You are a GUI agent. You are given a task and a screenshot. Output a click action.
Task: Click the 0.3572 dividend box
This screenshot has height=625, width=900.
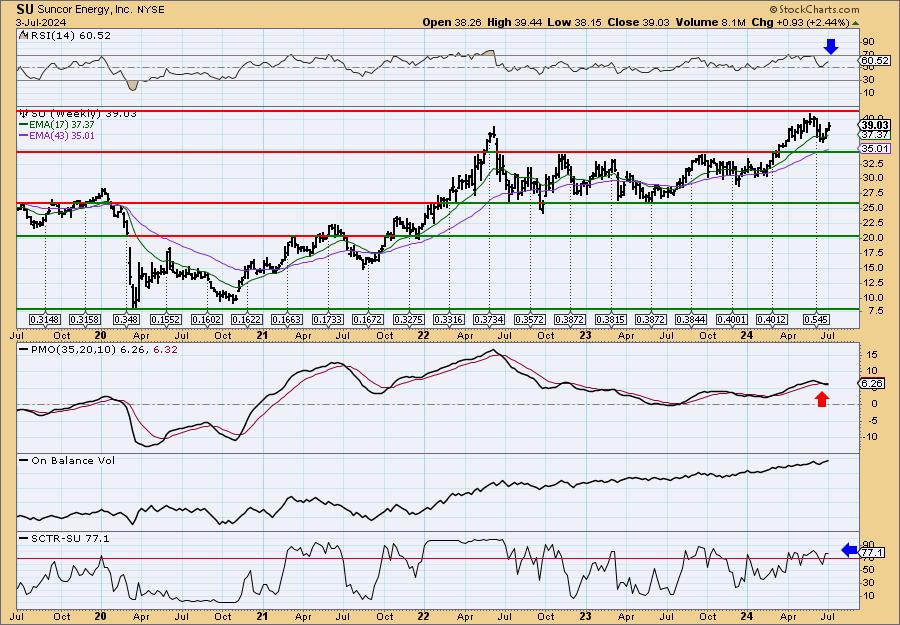(x=529, y=319)
